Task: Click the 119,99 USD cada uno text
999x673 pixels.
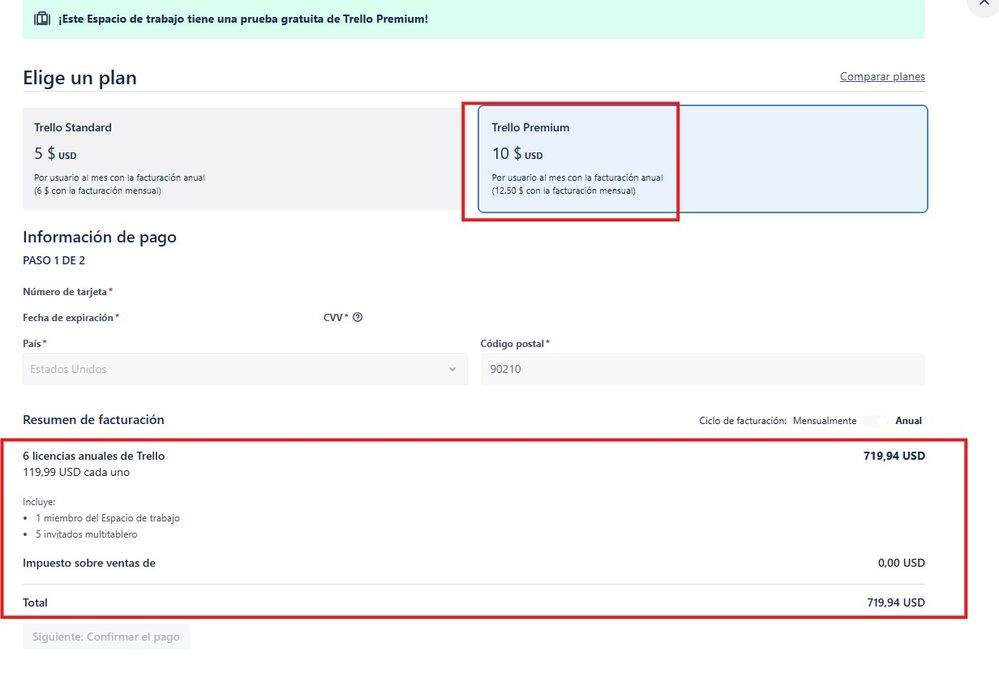Action: 76,472
